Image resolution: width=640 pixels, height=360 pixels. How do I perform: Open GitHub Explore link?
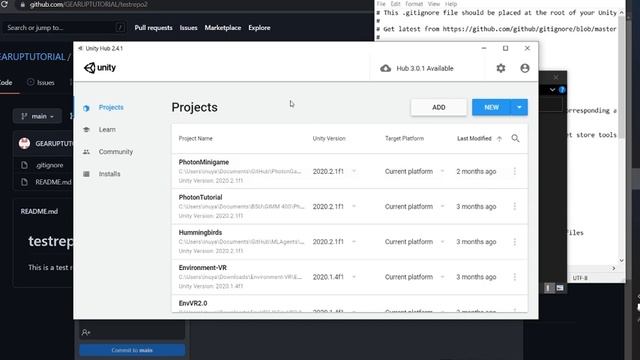pos(259,28)
